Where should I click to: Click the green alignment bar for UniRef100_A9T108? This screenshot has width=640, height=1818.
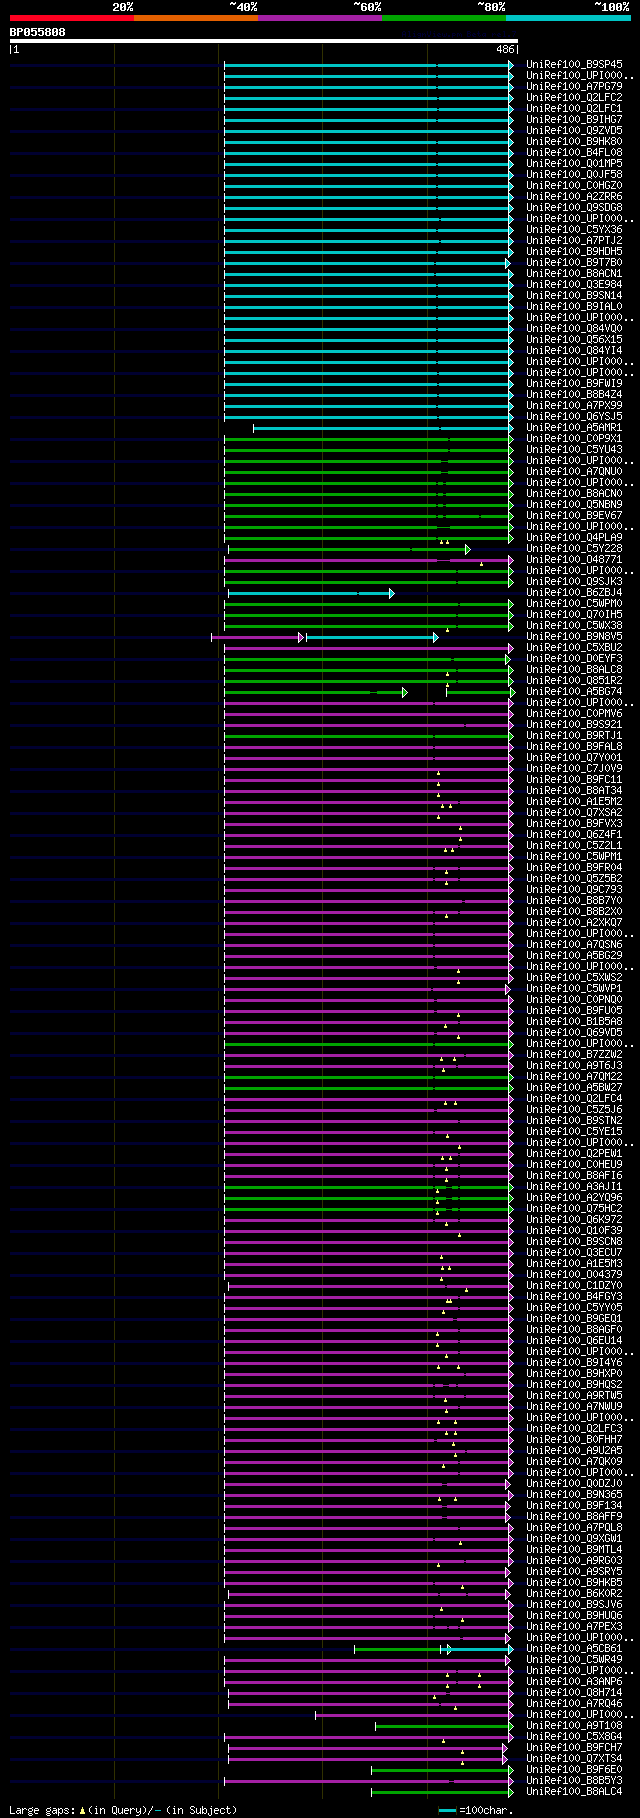pyautogui.click(x=444, y=1726)
